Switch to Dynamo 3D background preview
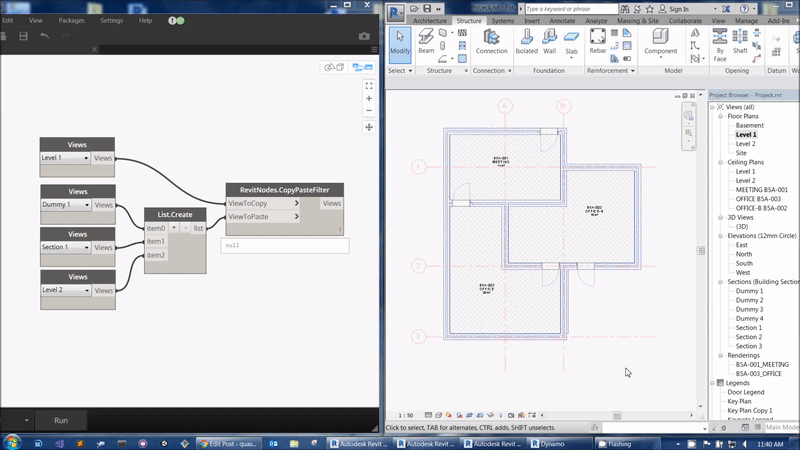 (x=332, y=67)
